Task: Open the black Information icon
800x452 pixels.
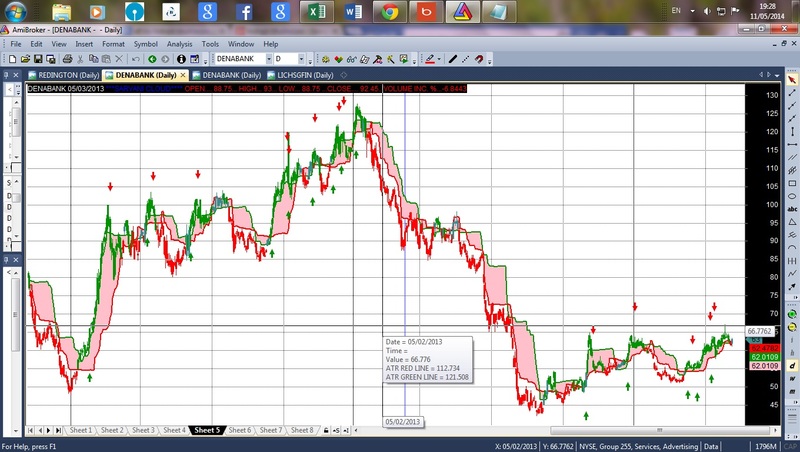Action: [x=181, y=59]
